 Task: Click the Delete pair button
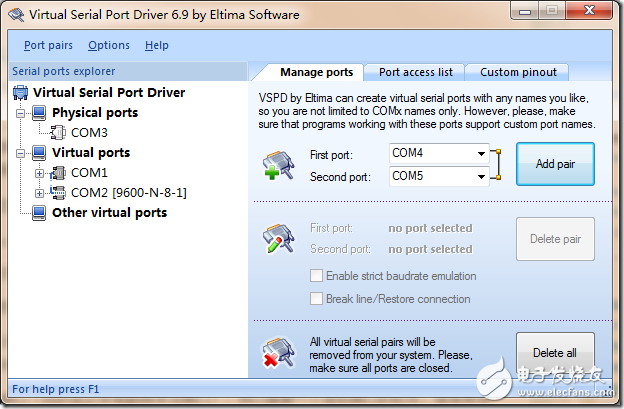click(x=555, y=239)
